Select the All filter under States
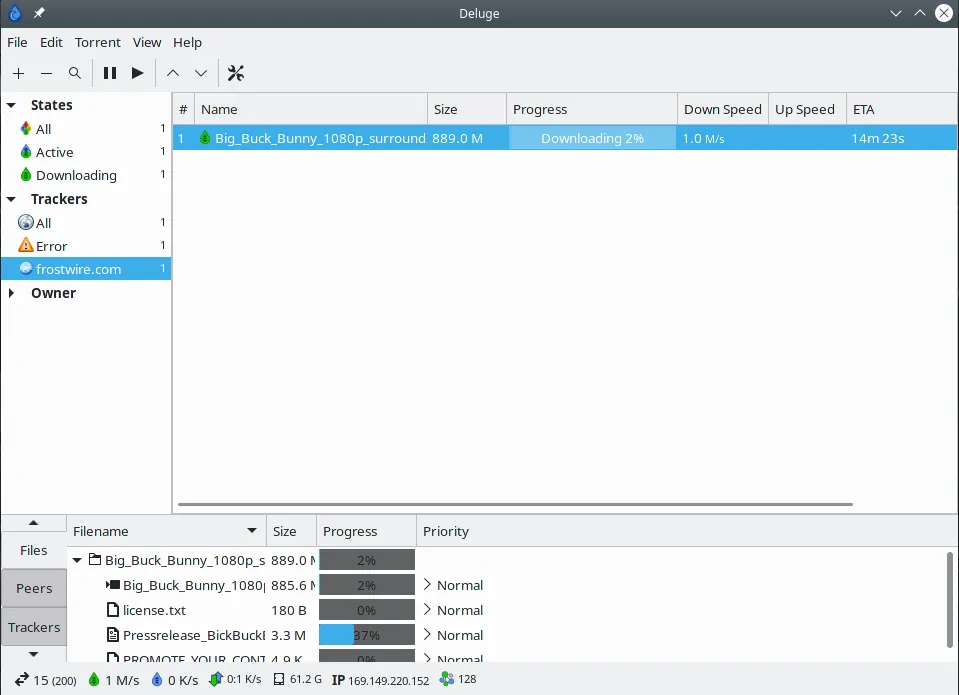The width and height of the screenshot is (959, 695). [86, 129]
